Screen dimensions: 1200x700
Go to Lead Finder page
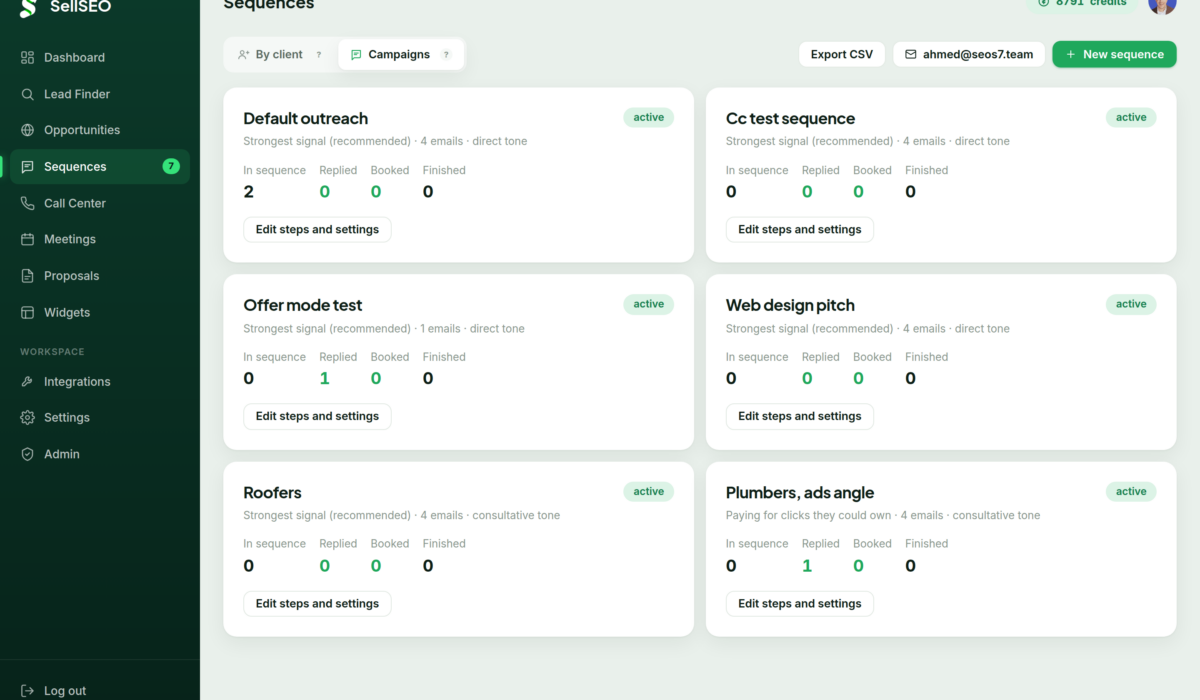tap(100, 94)
